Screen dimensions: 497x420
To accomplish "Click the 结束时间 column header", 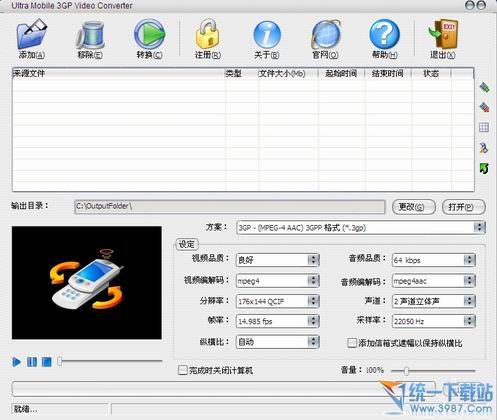I will 388,73.
